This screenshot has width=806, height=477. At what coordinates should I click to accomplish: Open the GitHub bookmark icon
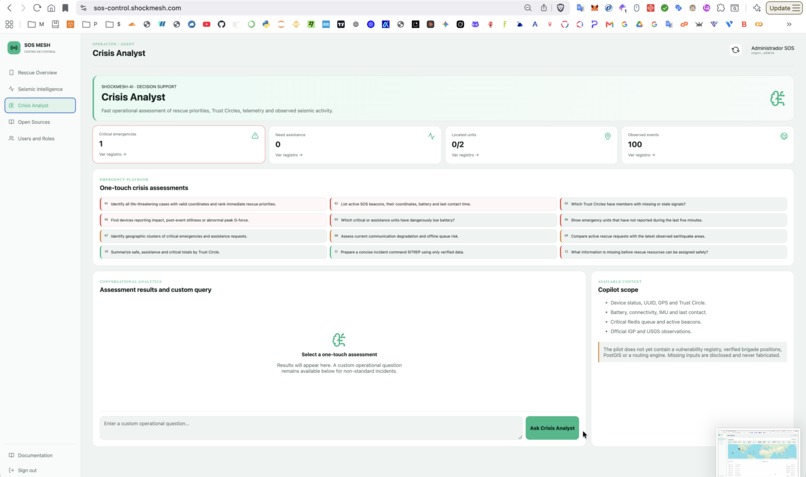pyautogui.click(x=222, y=24)
